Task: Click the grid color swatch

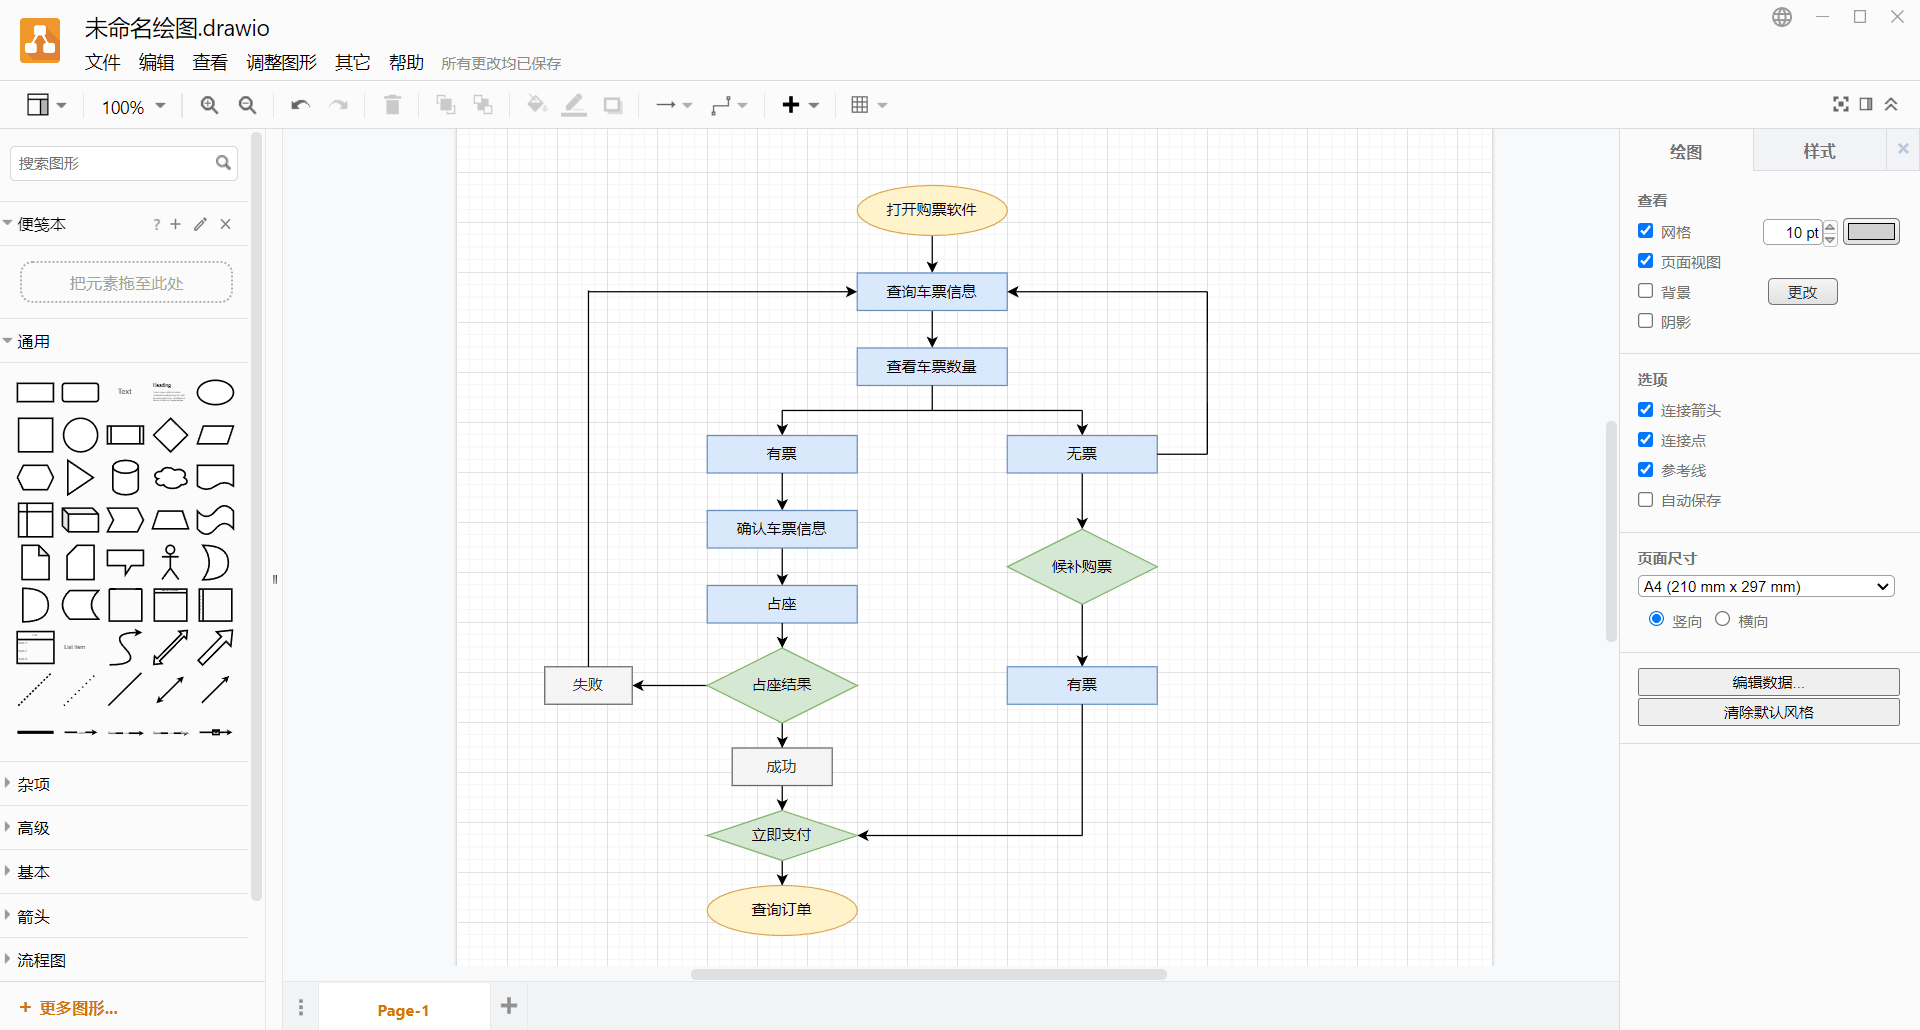Action: pos(1871,232)
